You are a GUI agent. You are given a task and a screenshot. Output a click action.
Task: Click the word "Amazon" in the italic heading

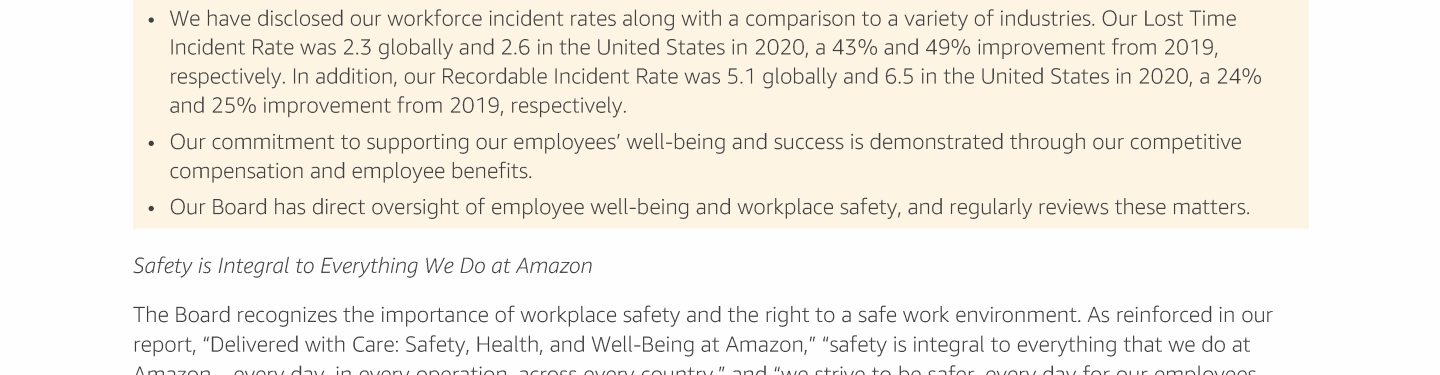pyautogui.click(x=554, y=266)
